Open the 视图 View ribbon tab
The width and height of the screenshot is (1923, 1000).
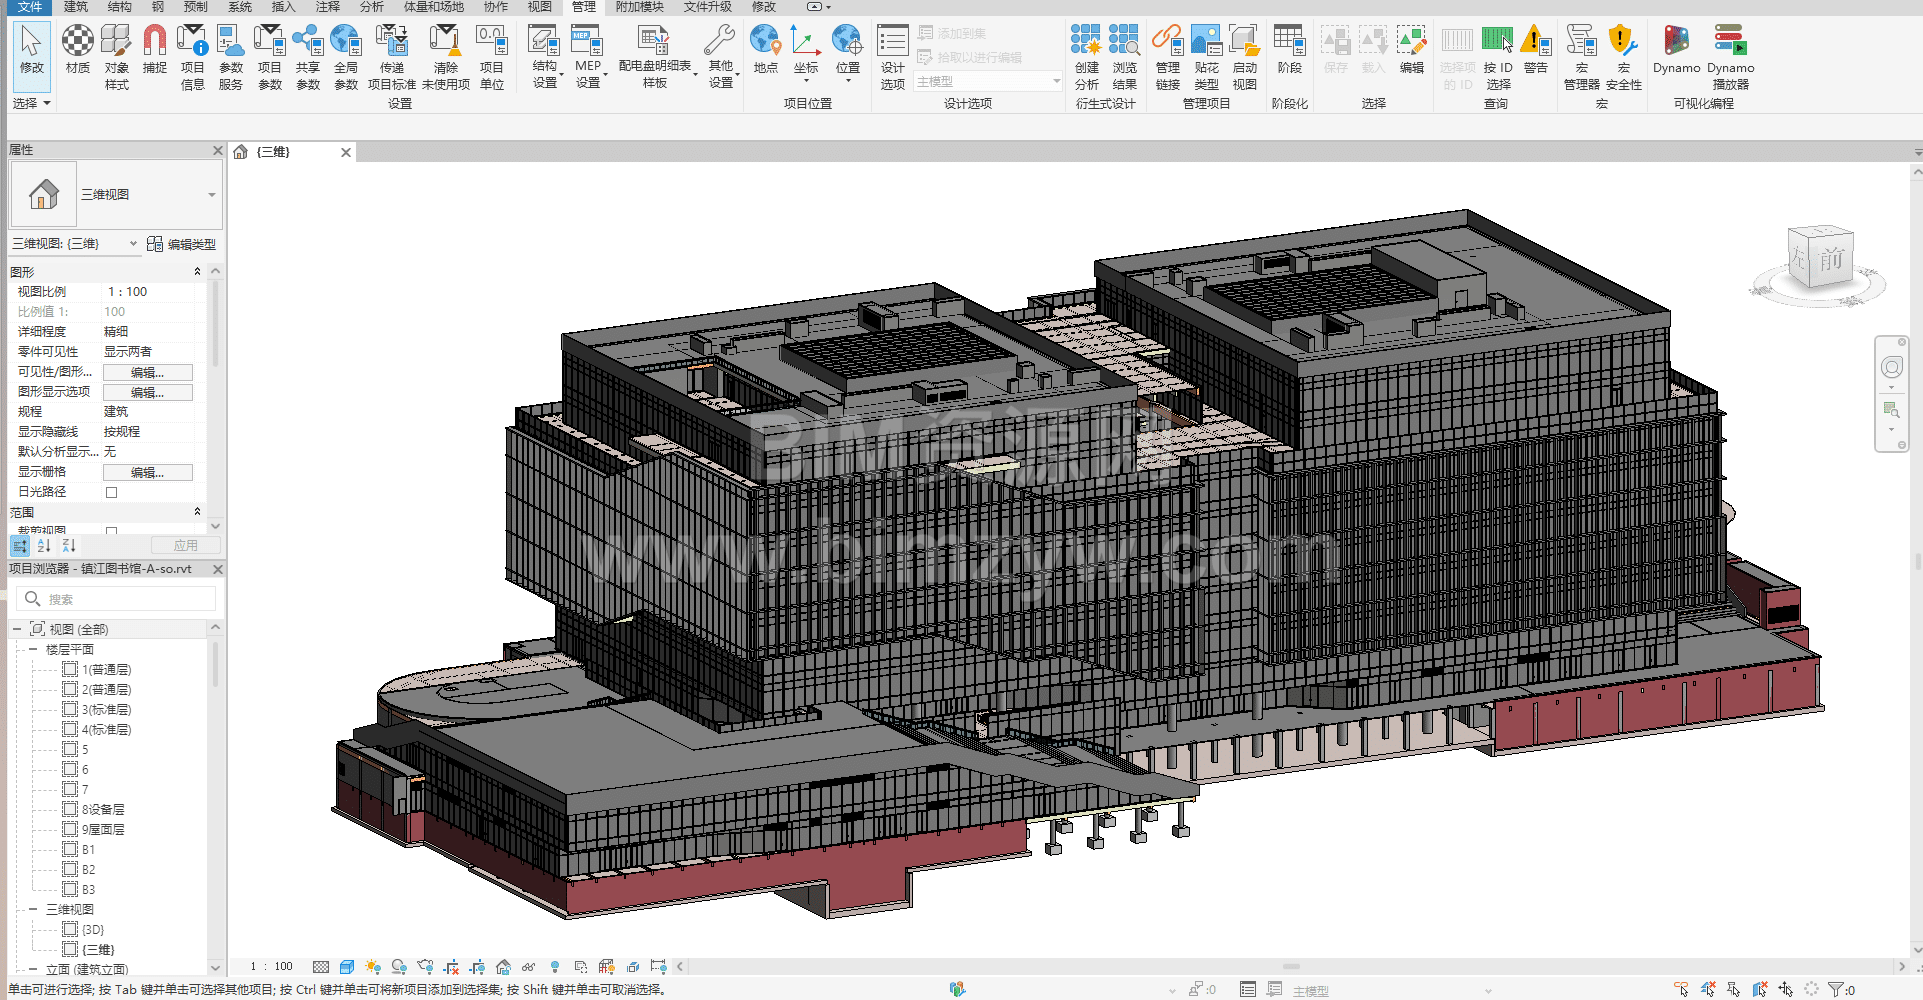click(539, 7)
